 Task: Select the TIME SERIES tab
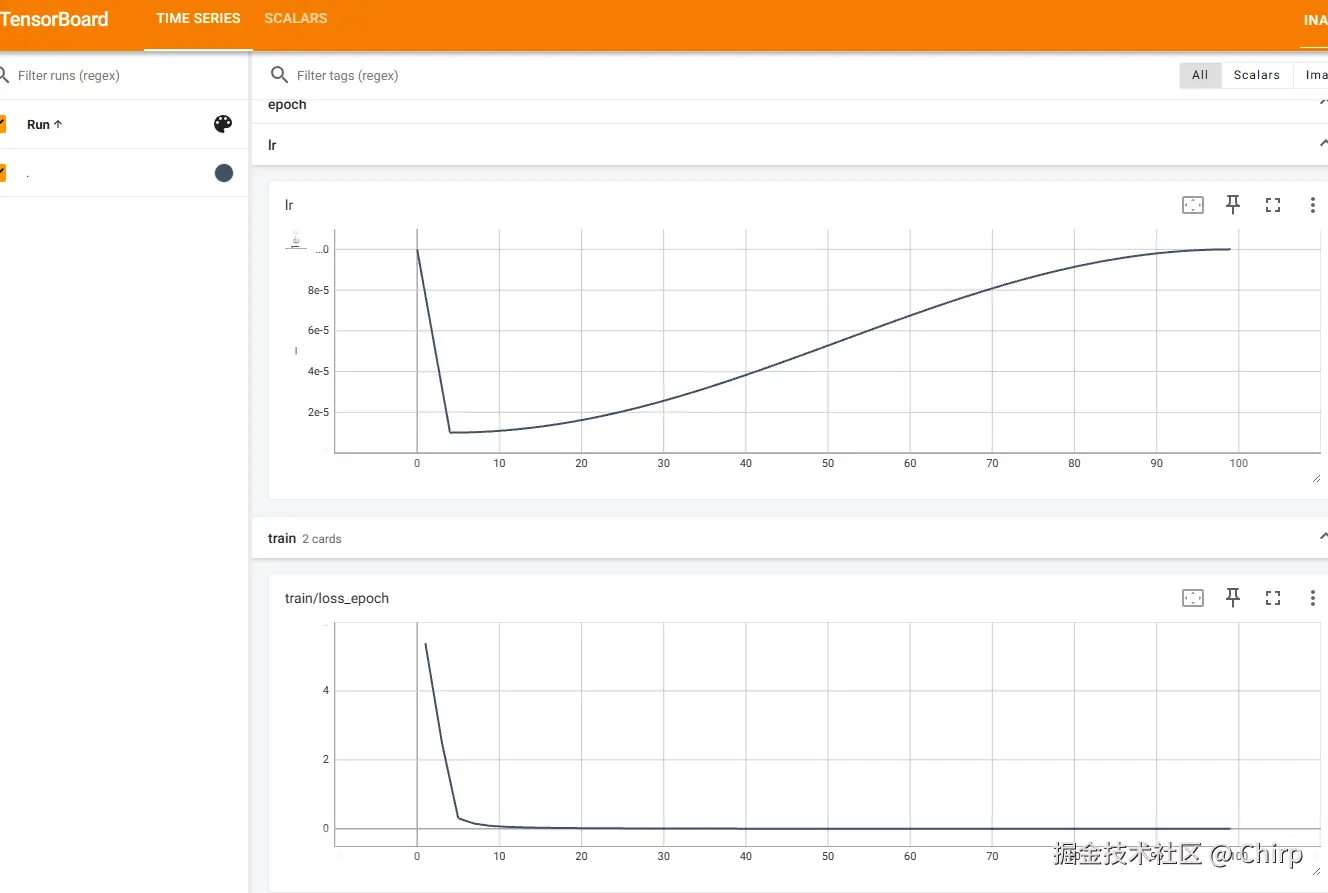tap(198, 19)
